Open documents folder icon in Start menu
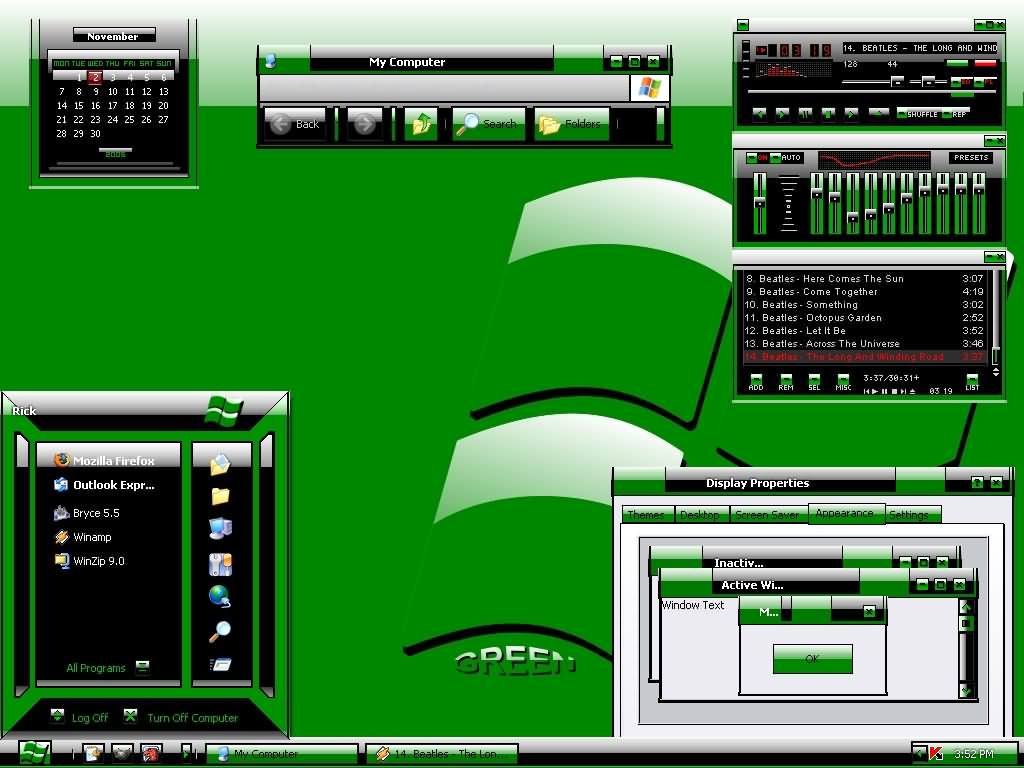This screenshot has width=1024, height=768. (x=221, y=464)
